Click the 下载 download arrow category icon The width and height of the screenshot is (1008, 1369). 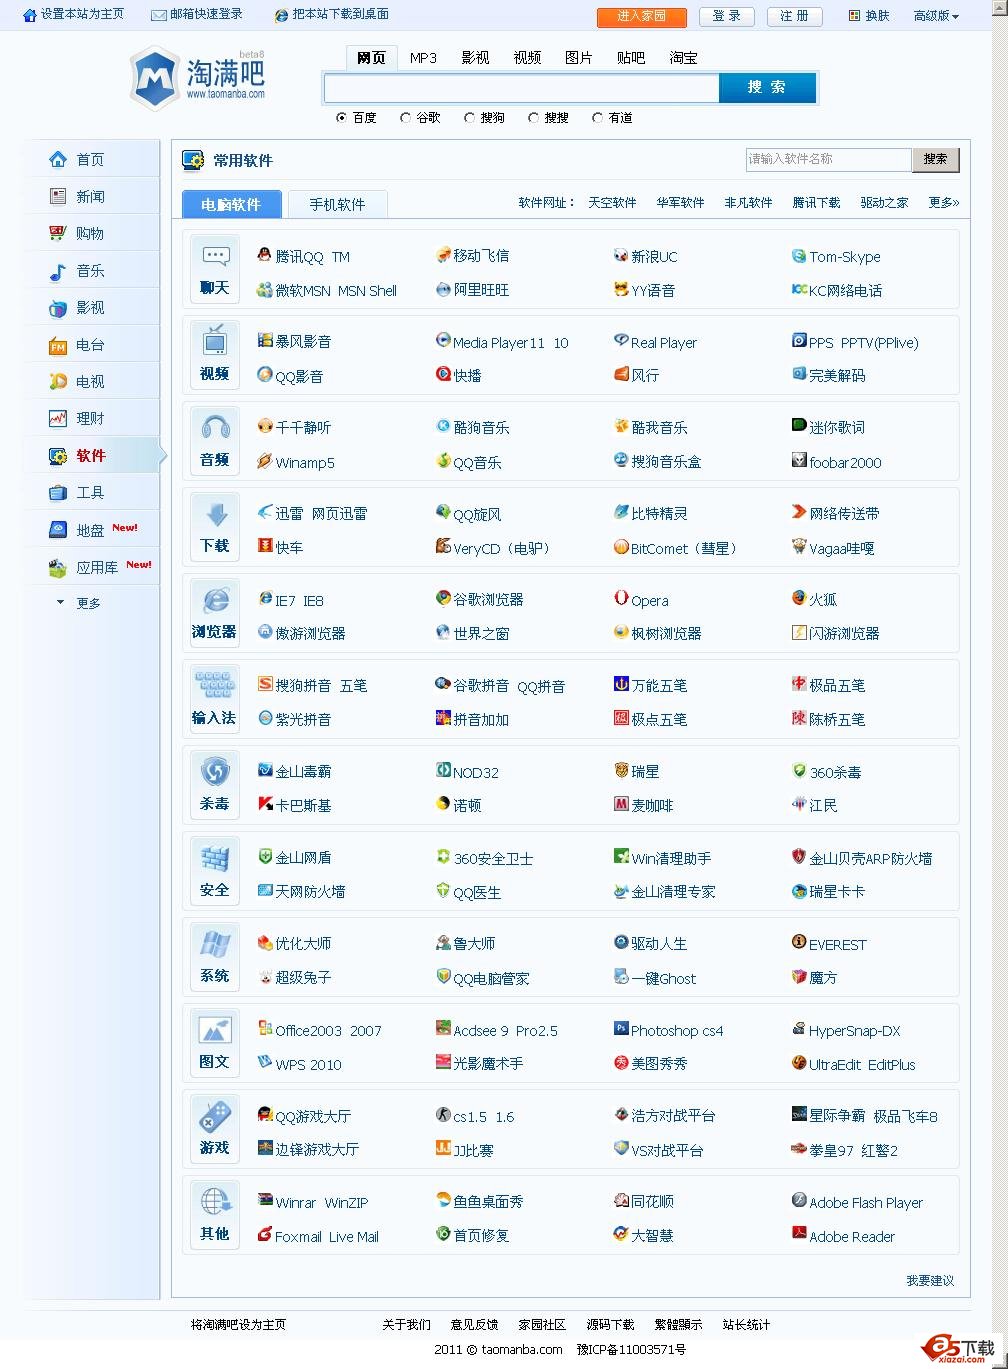click(215, 514)
